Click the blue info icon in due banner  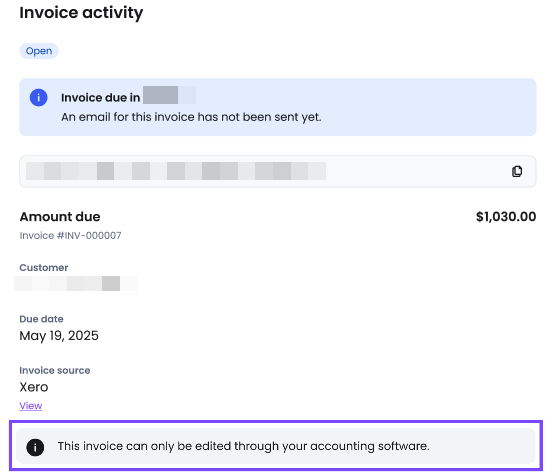pyautogui.click(x=39, y=97)
